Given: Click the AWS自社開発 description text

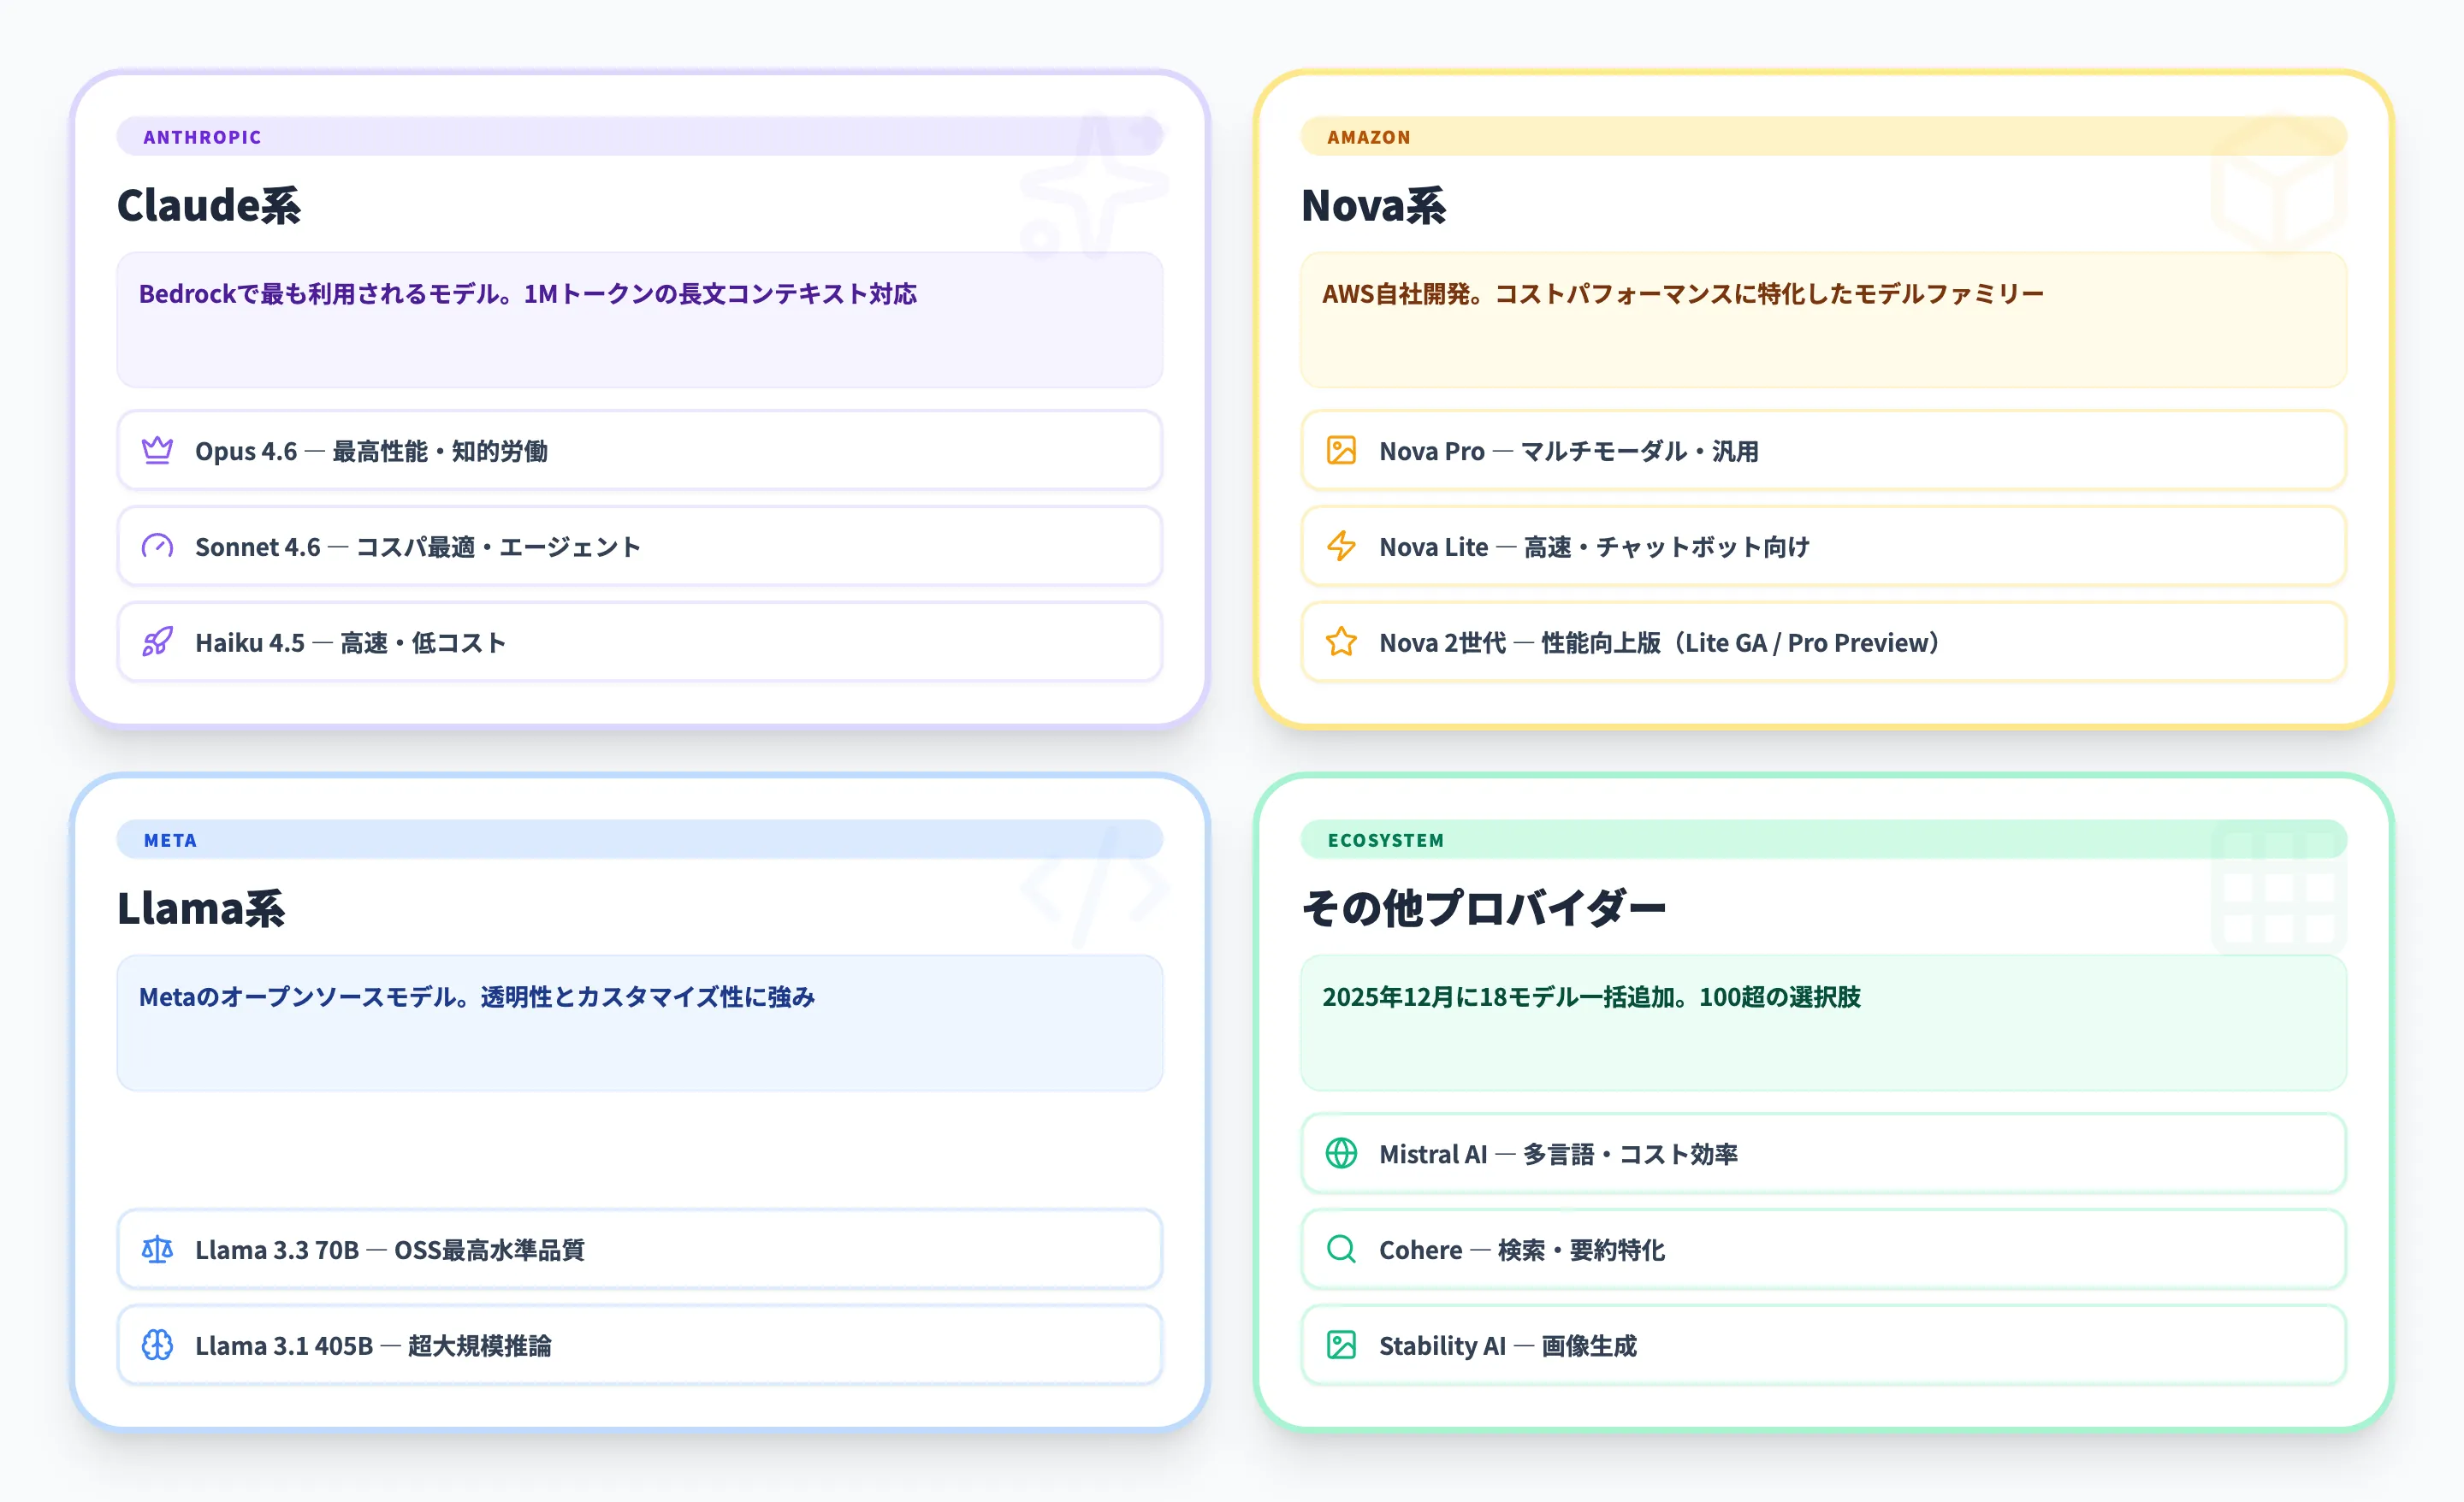Looking at the screenshot, I should click(x=1683, y=294).
